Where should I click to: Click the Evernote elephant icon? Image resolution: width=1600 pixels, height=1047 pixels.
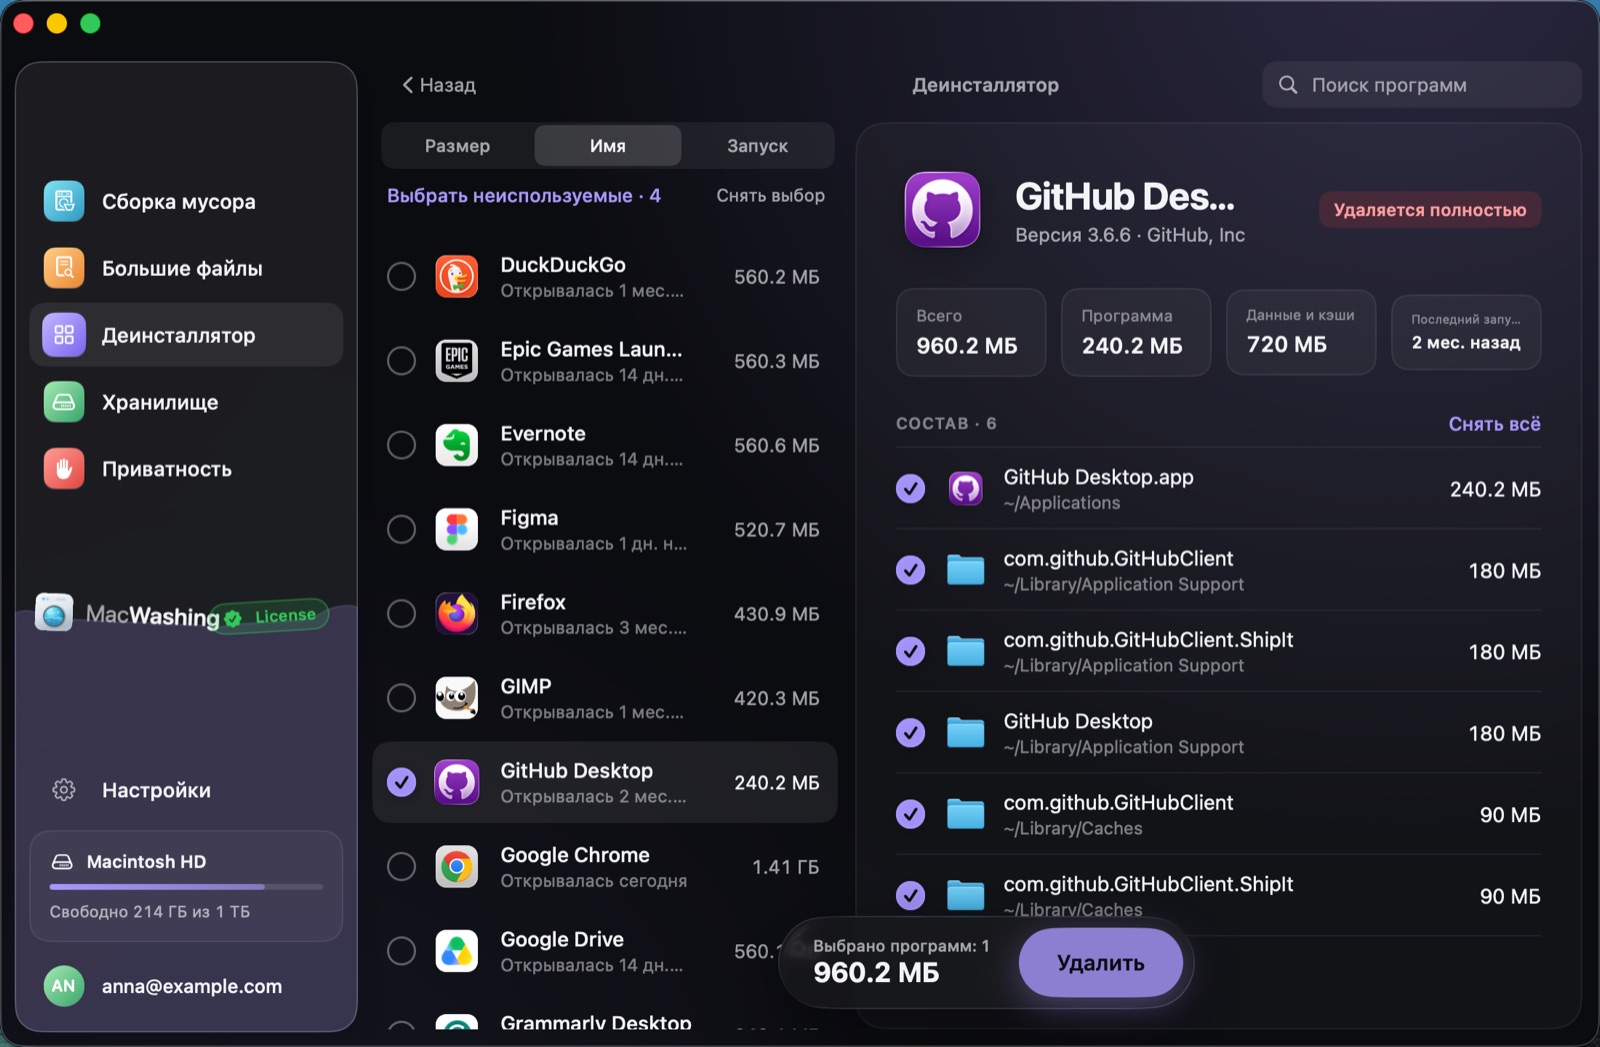click(x=457, y=445)
